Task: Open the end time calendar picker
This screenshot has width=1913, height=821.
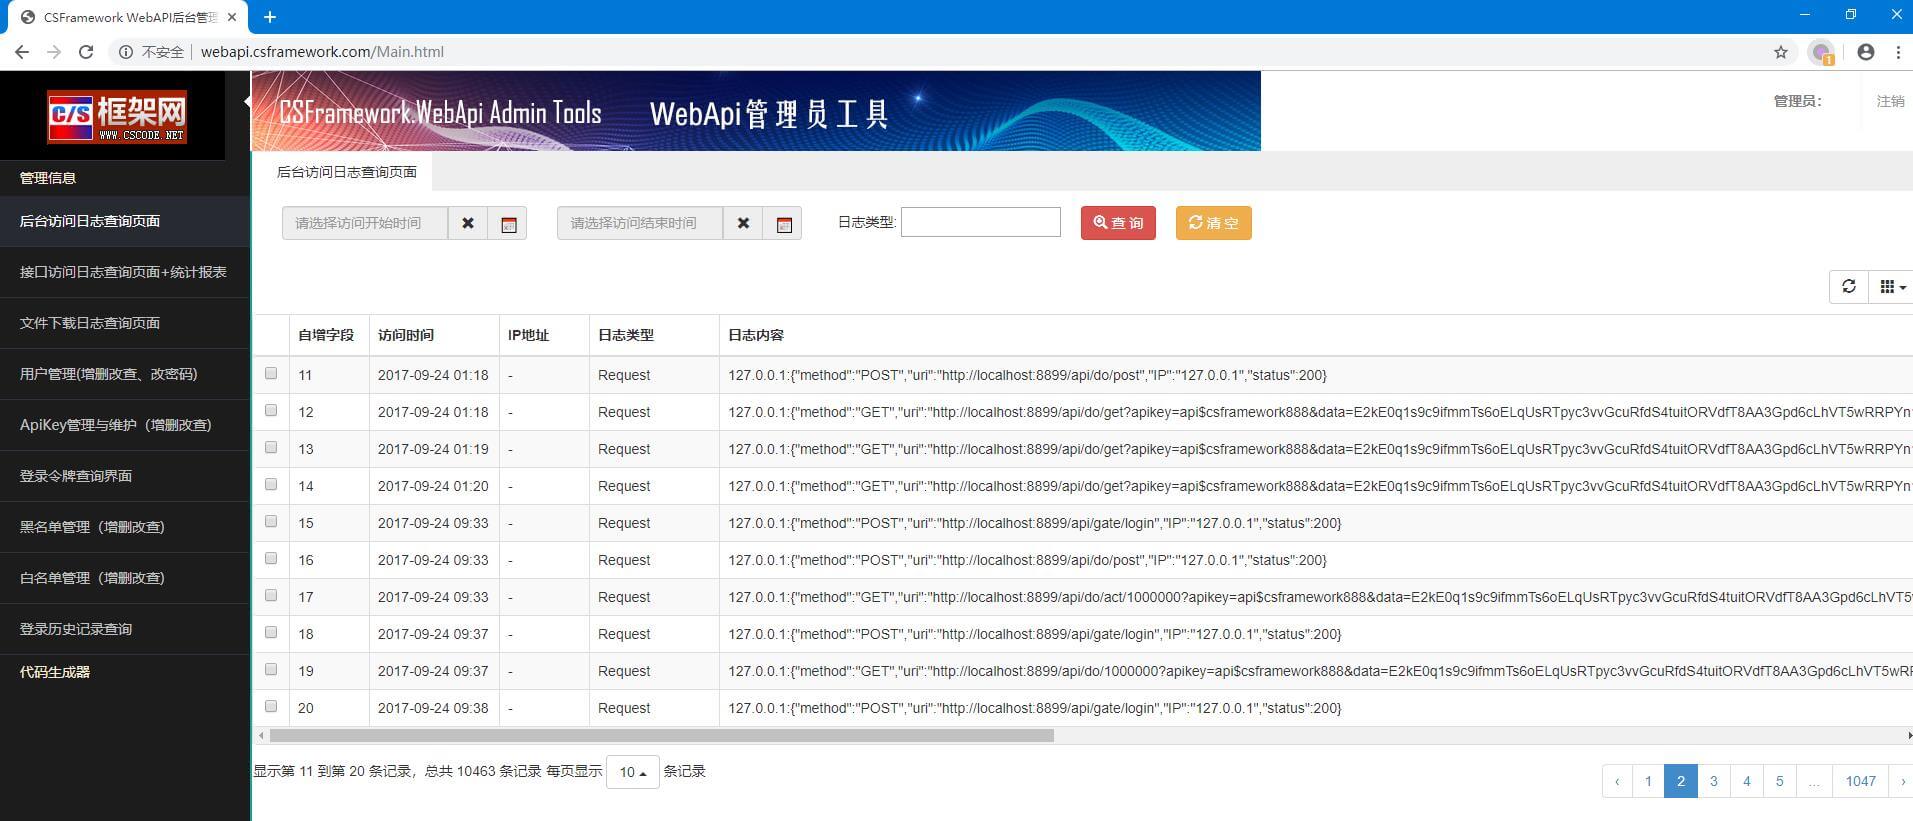Action: (783, 224)
